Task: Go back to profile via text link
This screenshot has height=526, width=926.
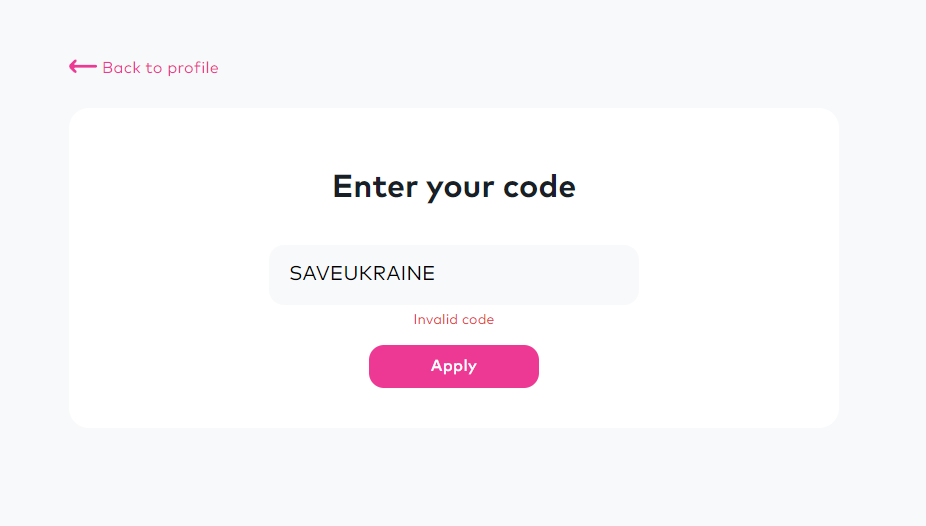Action: [x=160, y=68]
